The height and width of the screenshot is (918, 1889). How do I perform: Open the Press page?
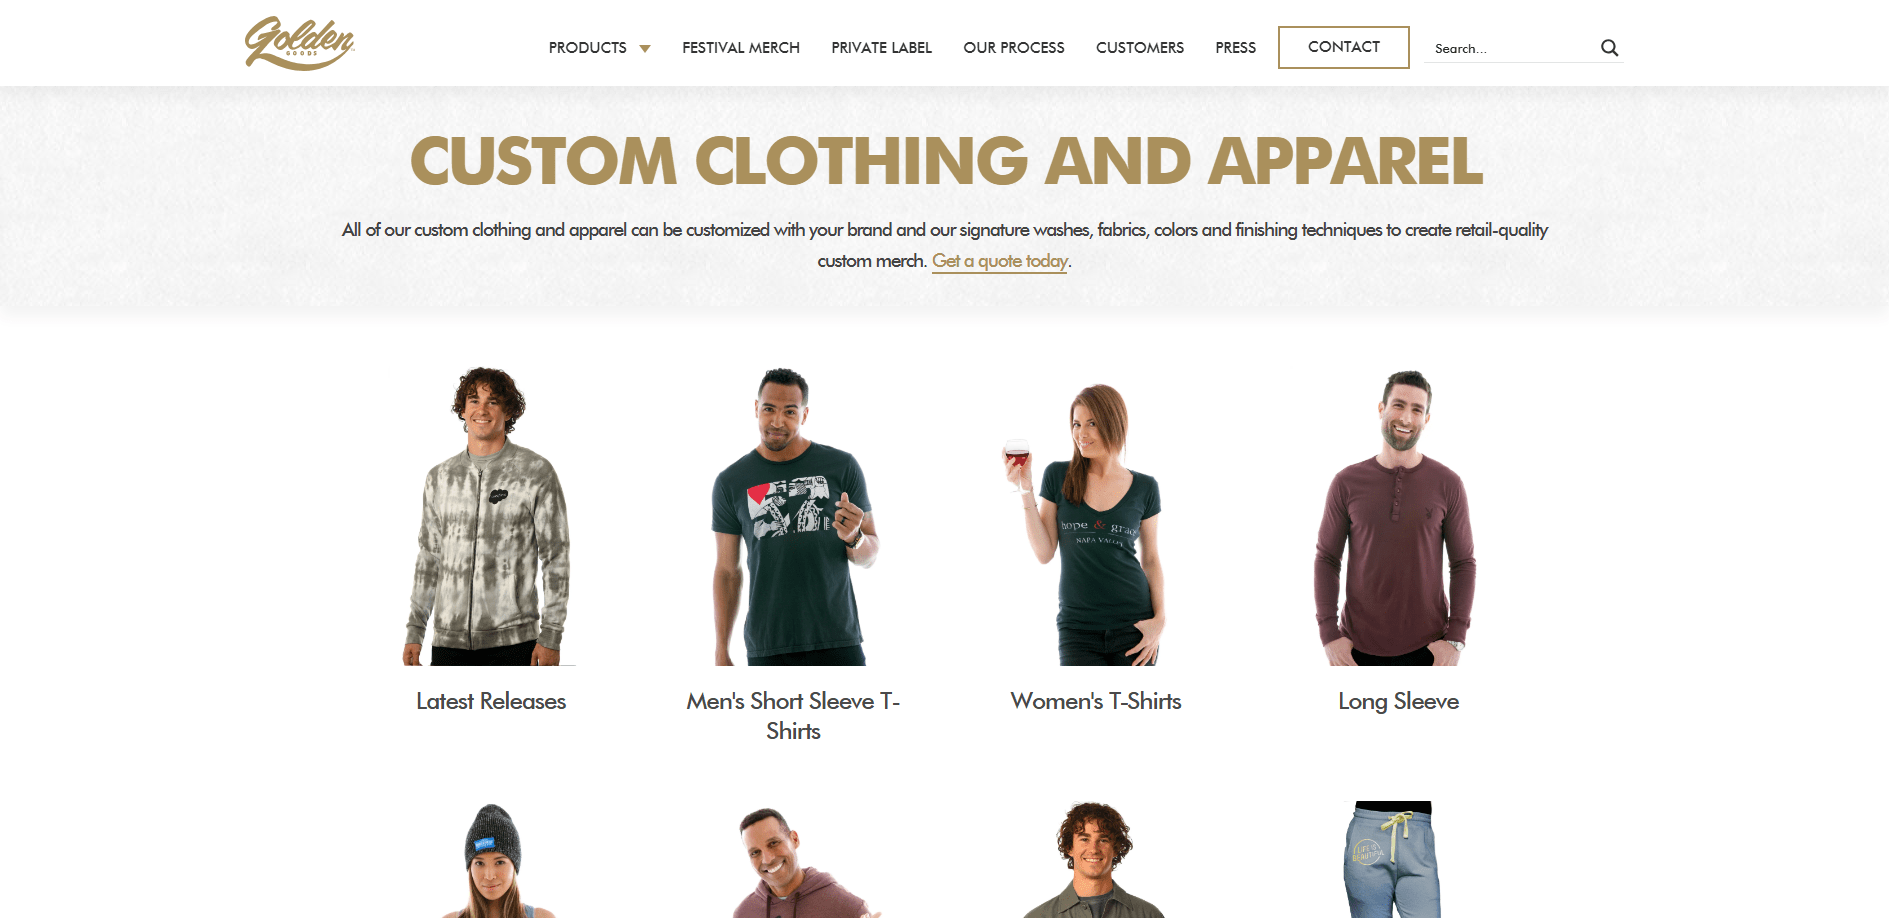click(1236, 48)
